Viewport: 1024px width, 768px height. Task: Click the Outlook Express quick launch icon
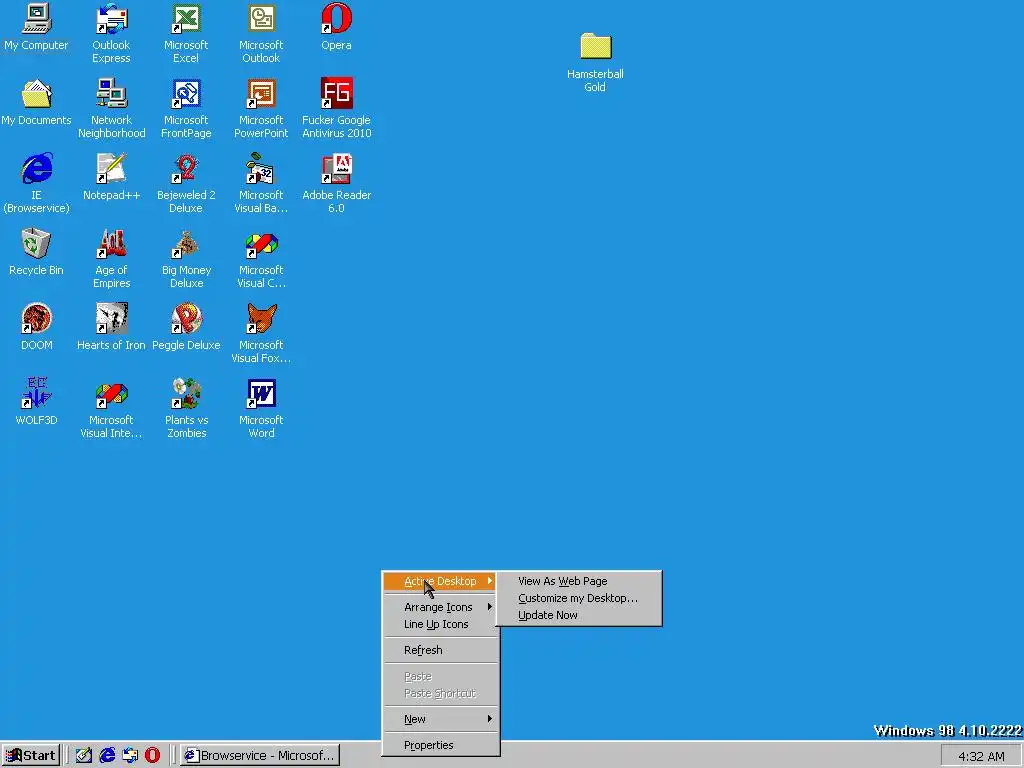coord(130,756)
